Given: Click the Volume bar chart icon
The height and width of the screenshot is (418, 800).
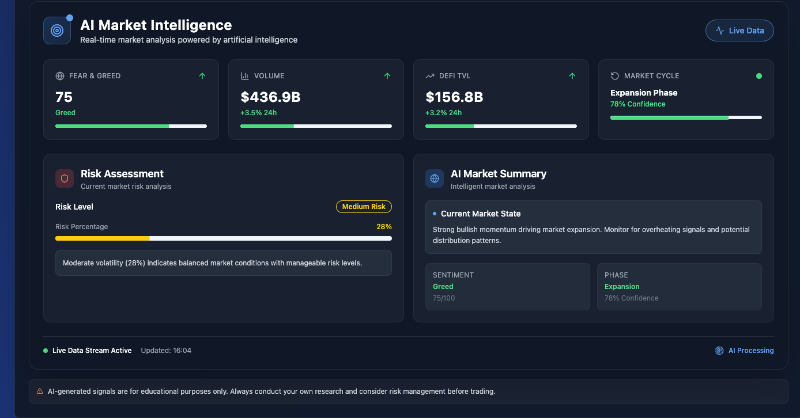Looking at the screenshot, I should [244, 76].
